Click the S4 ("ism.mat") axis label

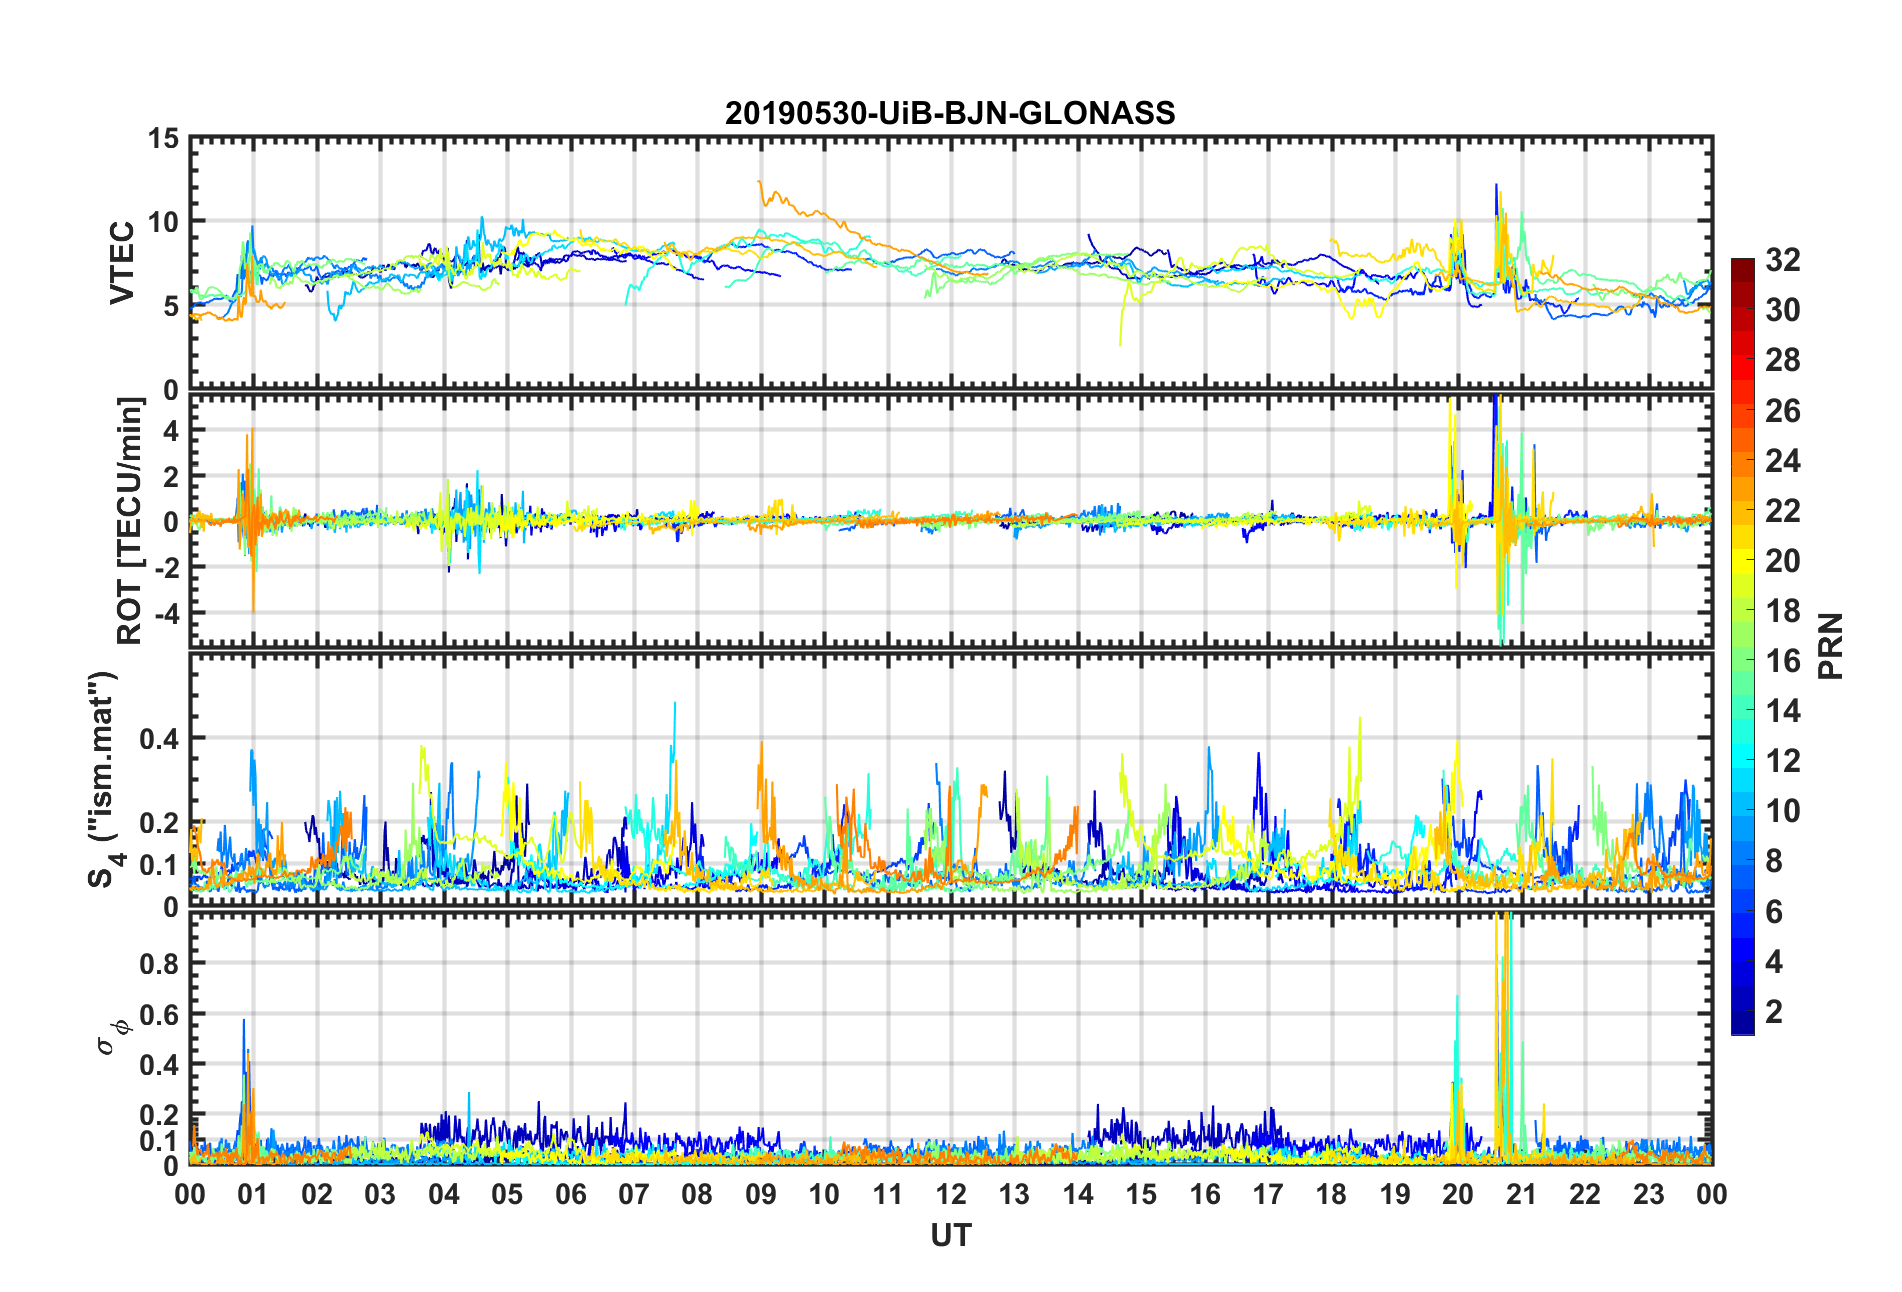104,780
